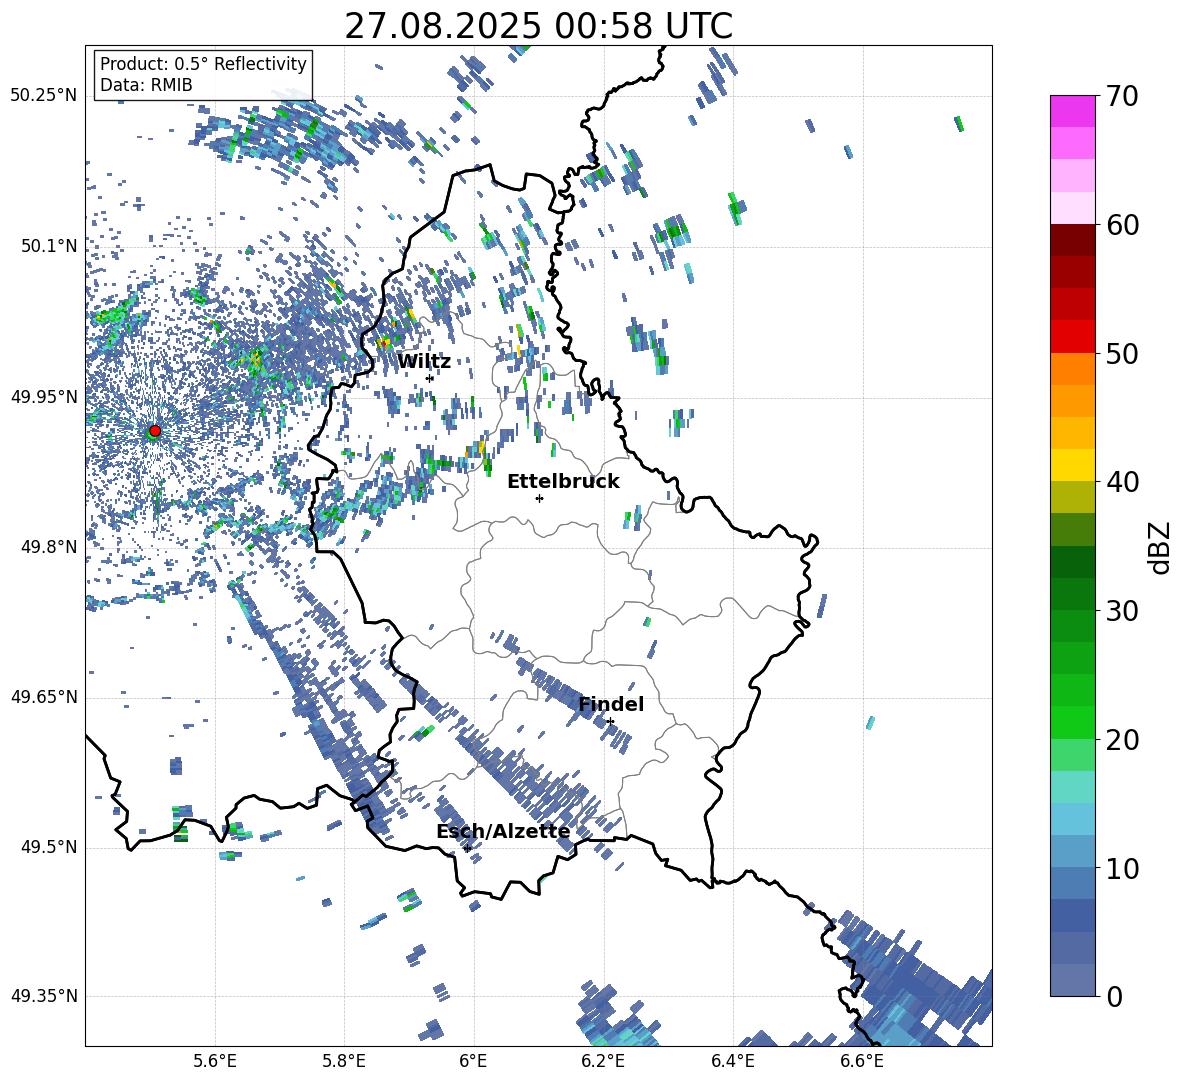Click the title 27.08.2025 00:58 UTC
The image size is (1184, 1081).
[538, 26]
